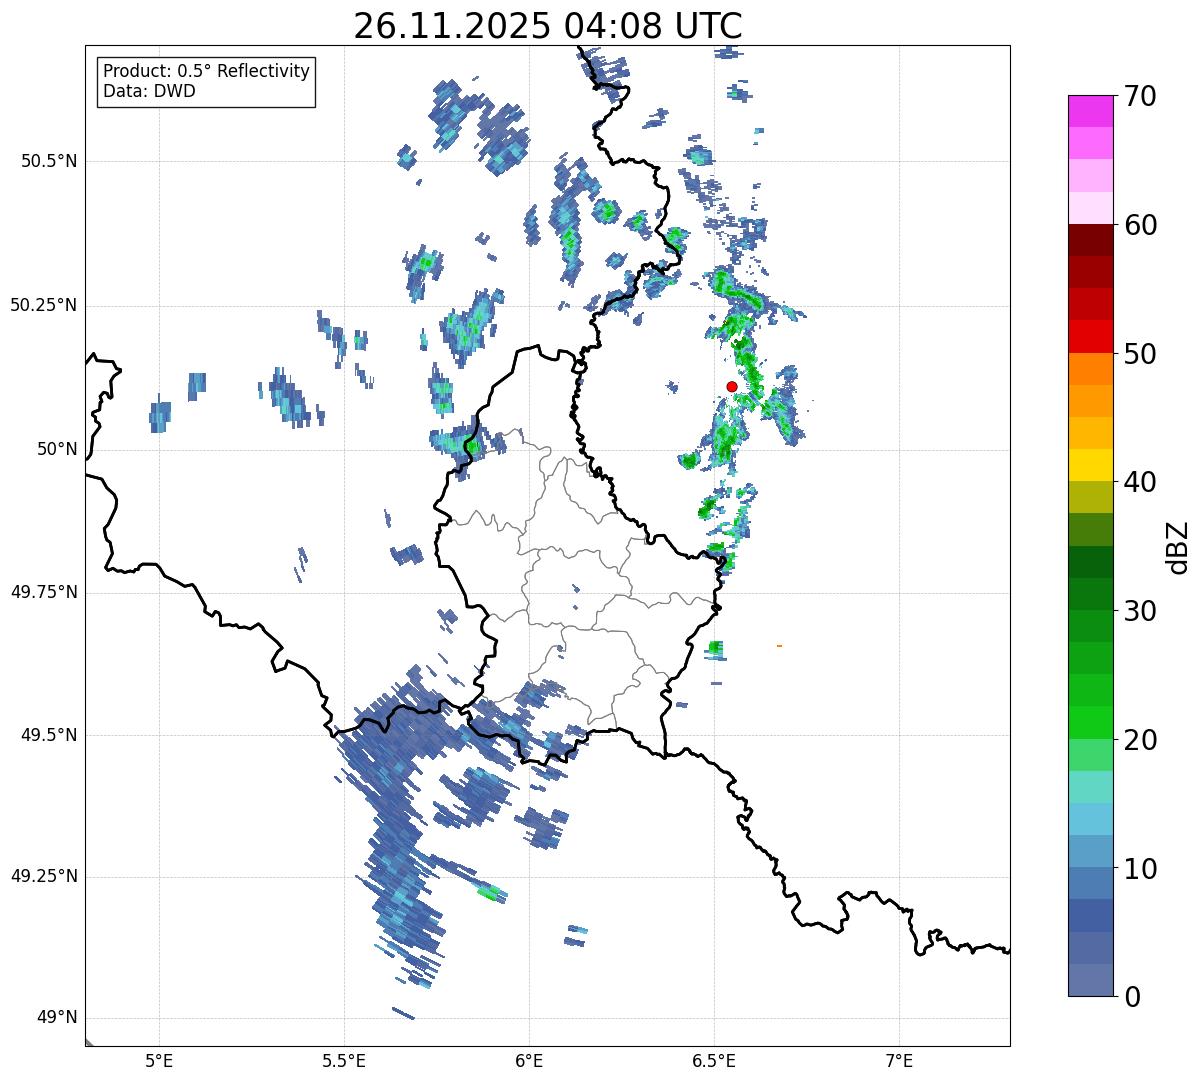
Task: Click the 49.5°N latitude label
Action: 49,735
